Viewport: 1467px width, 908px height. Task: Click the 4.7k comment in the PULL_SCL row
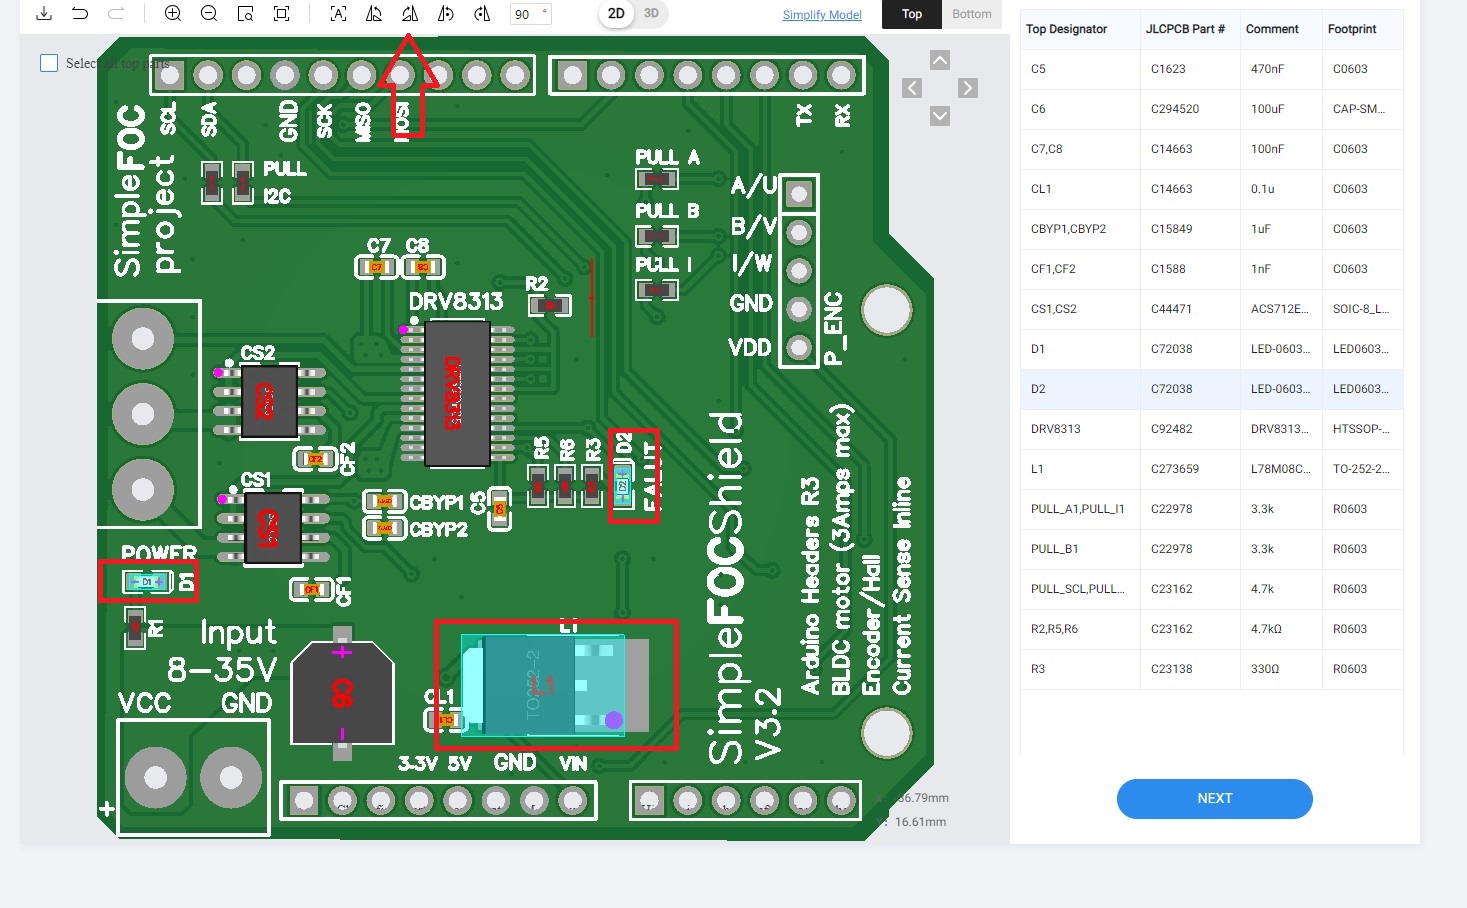(1261, 589)
